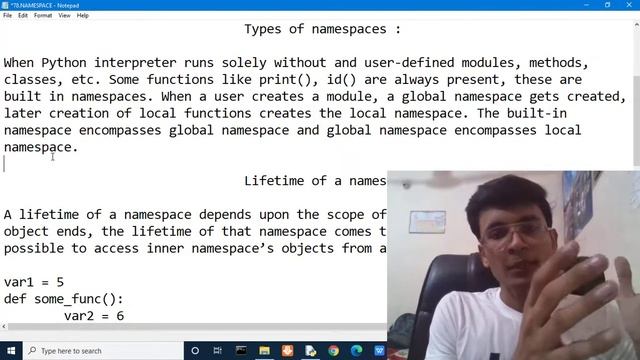Restore down the Notepad window

[607, 5]
